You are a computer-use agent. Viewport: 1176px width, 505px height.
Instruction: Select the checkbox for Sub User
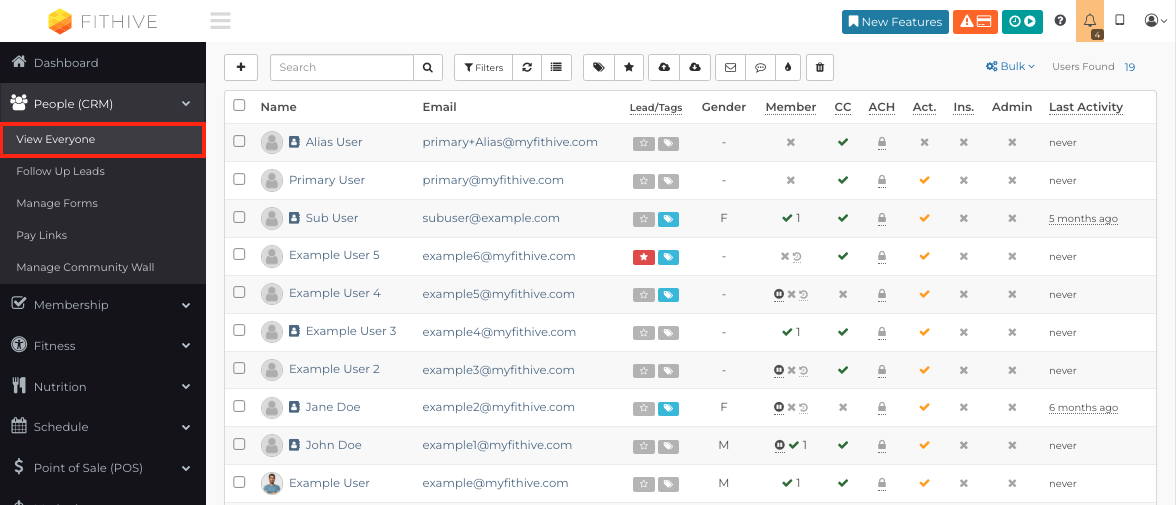(x=239, y=217)
